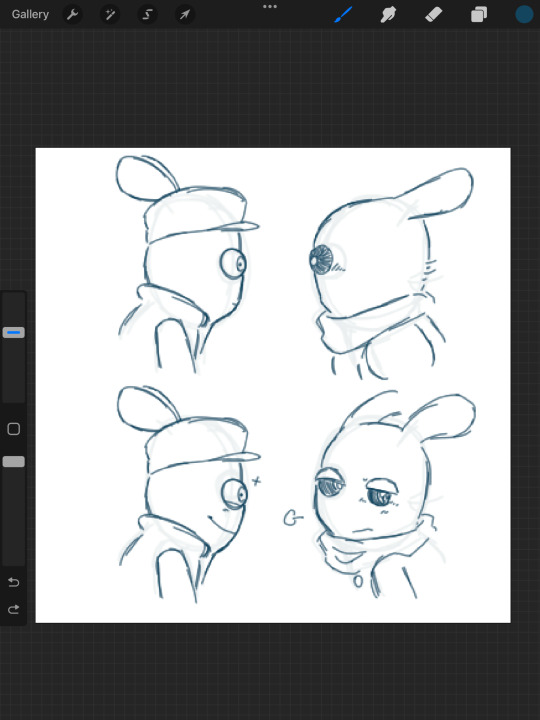Open the active color picker circle
Screen dimensions: 540x720
[524, 14]
